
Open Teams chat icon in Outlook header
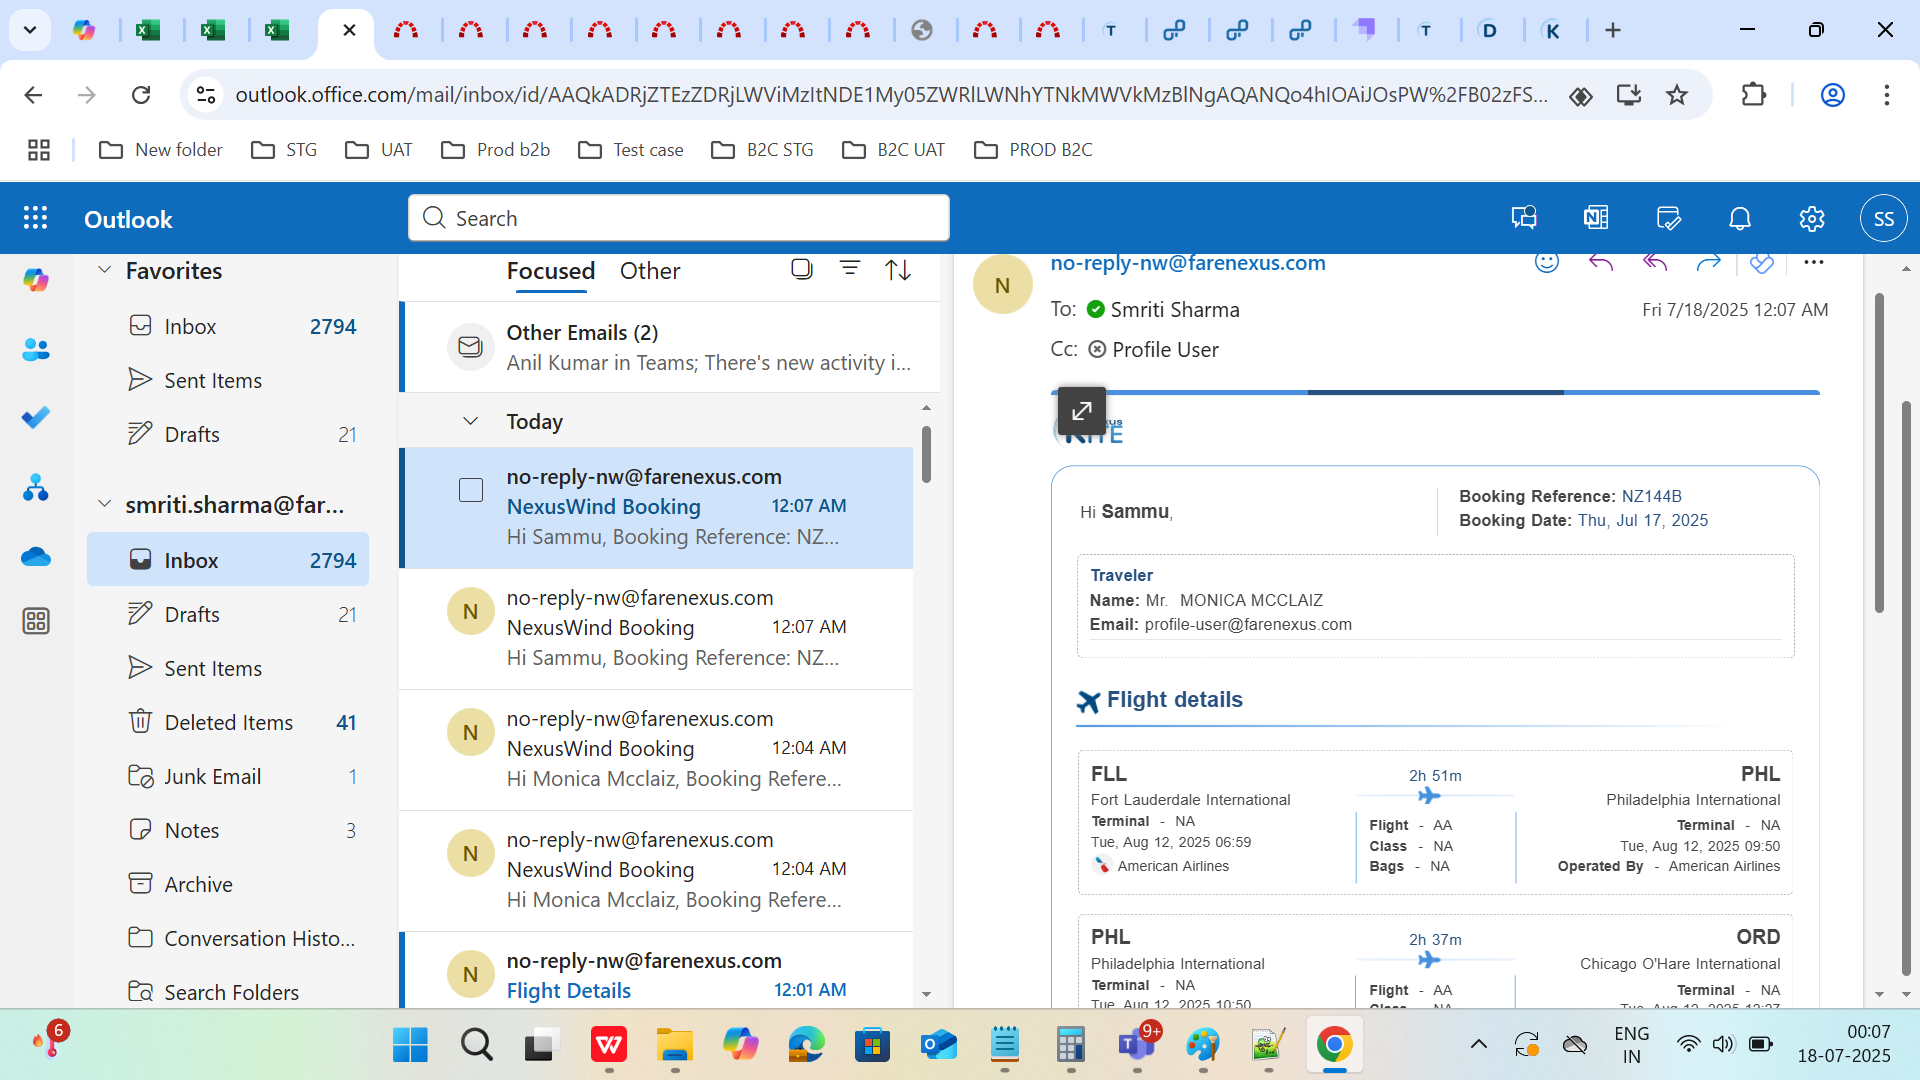click(x=1524, y=218)
